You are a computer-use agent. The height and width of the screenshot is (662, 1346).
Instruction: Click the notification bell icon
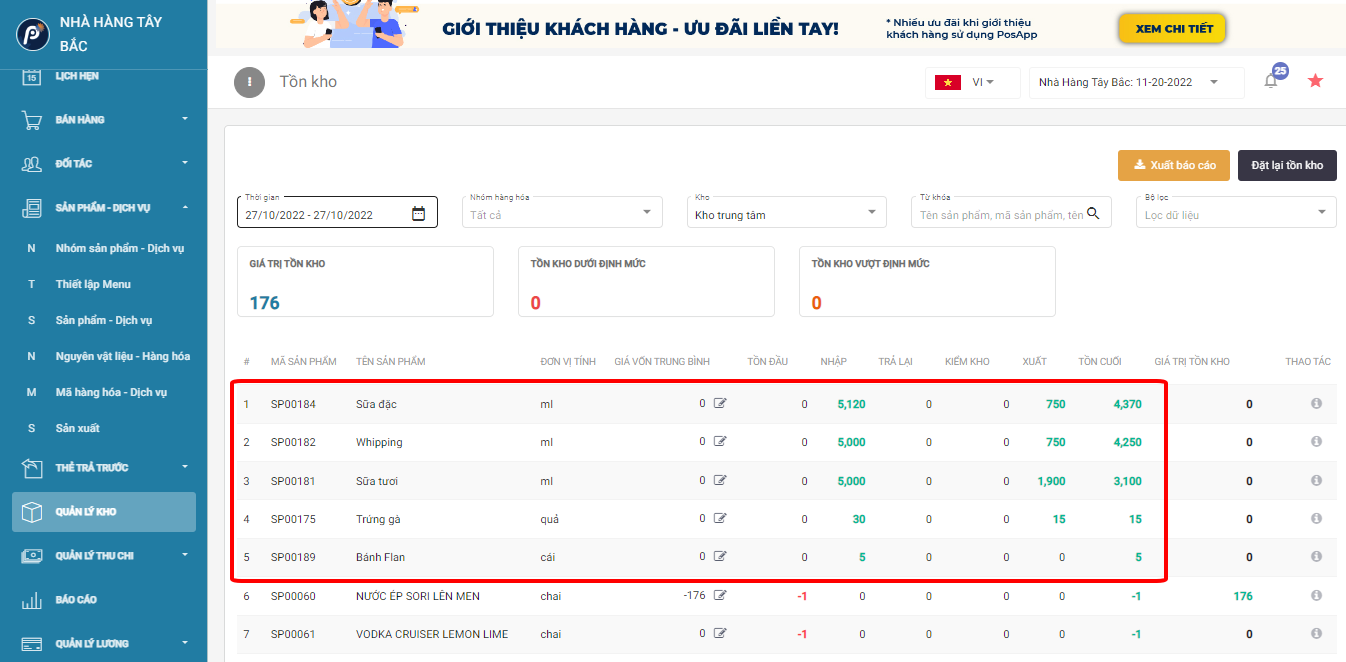click(1271, 82)
